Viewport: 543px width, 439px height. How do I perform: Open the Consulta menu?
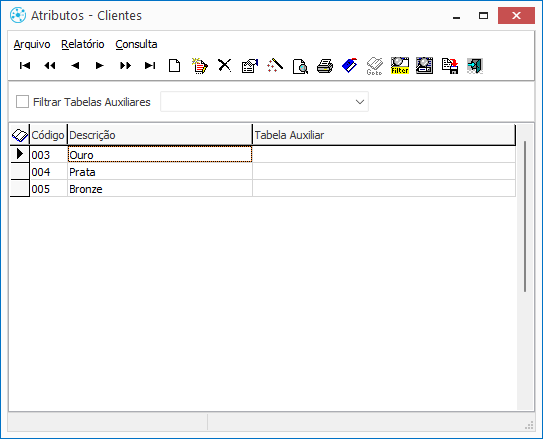click(x=136, y=44)
